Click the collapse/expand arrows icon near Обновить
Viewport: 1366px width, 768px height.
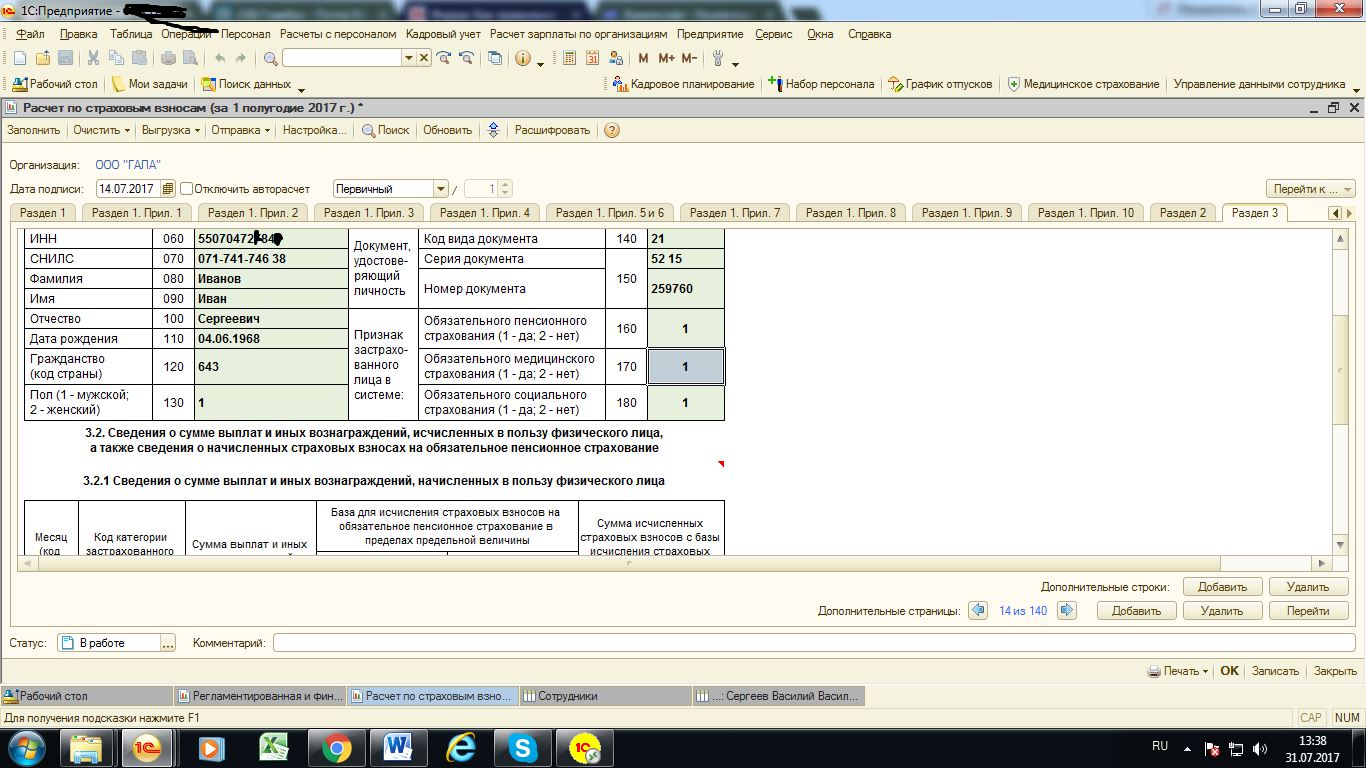tap(493, 130)
